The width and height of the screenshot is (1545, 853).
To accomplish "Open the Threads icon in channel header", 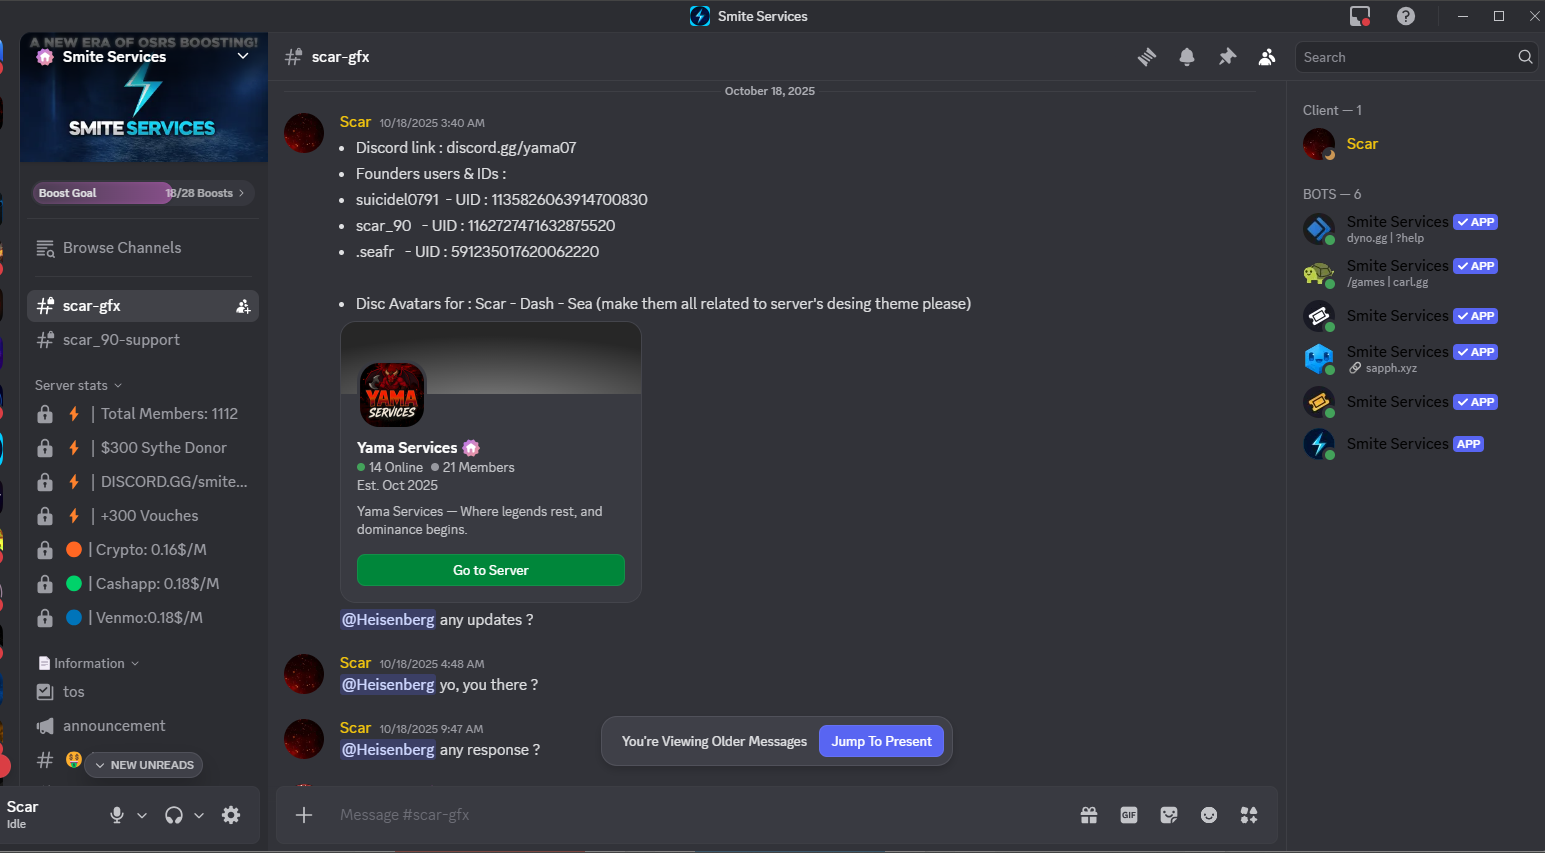I will tap(1147, 57).
